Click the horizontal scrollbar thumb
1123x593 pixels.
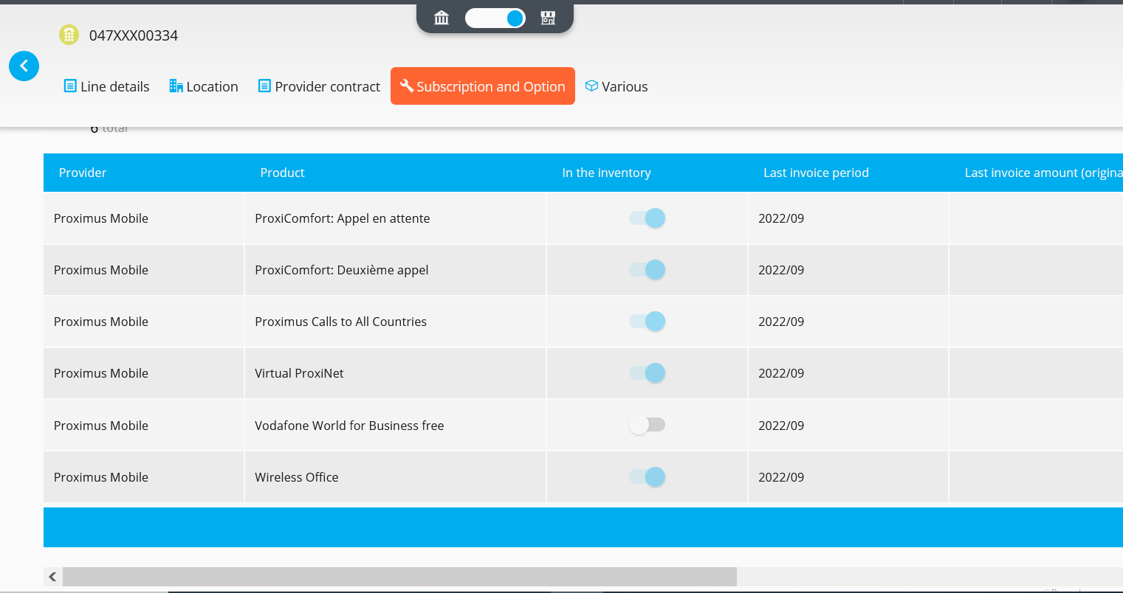point(400,577)
